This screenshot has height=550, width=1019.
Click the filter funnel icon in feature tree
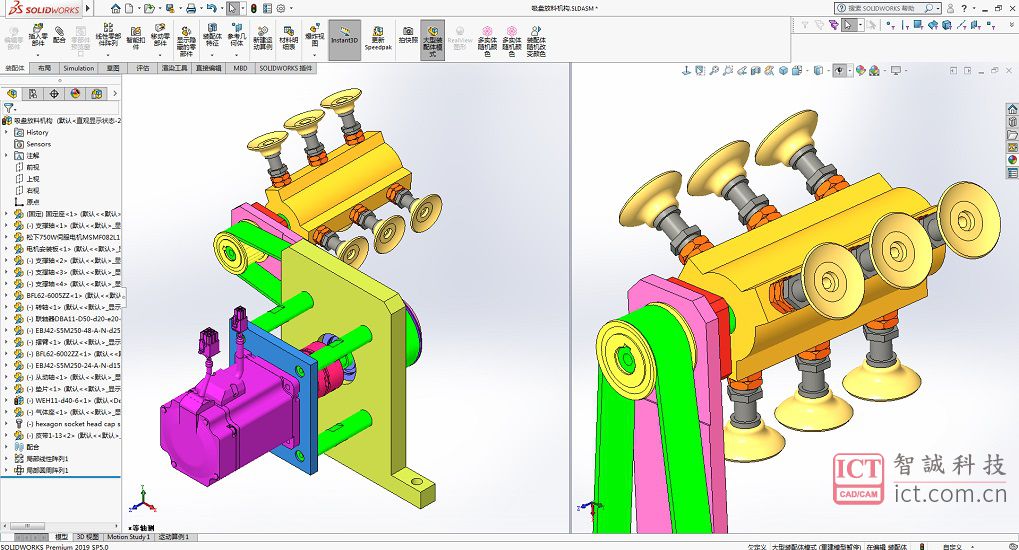coord(8,108)
